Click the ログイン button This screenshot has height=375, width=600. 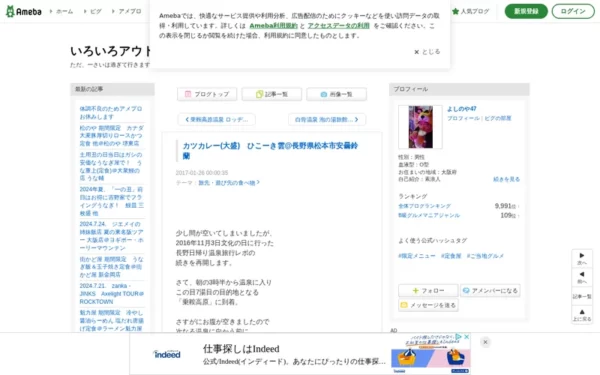coord(573,11)
